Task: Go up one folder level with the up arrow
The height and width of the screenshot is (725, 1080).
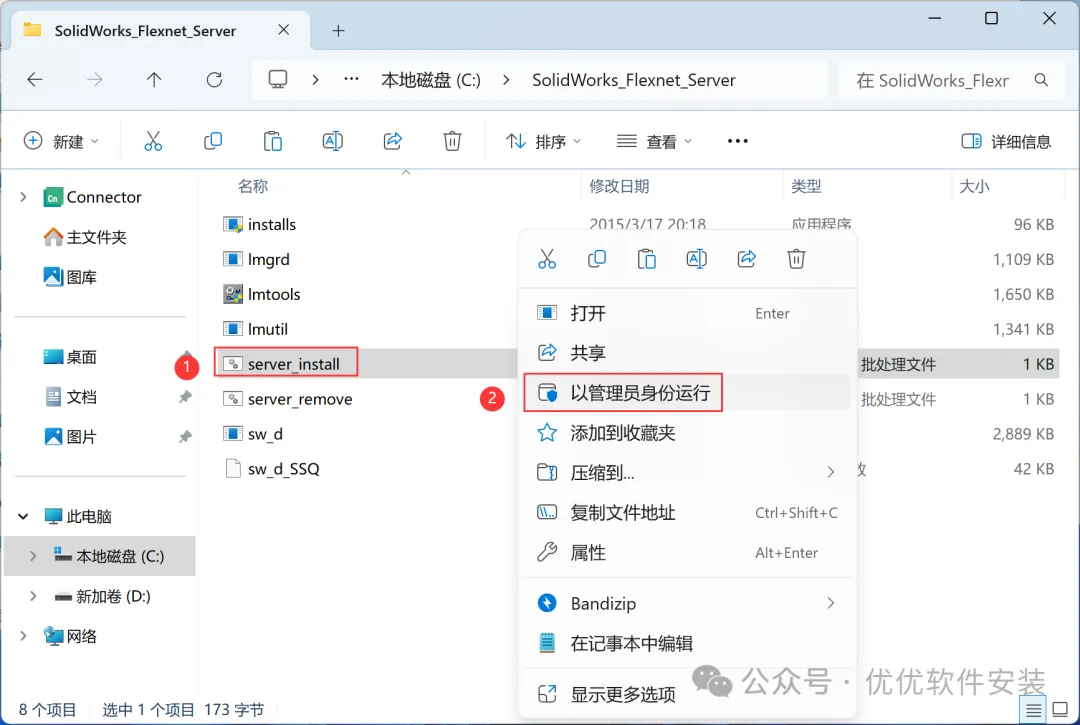Action: click(x=154, y=80)
